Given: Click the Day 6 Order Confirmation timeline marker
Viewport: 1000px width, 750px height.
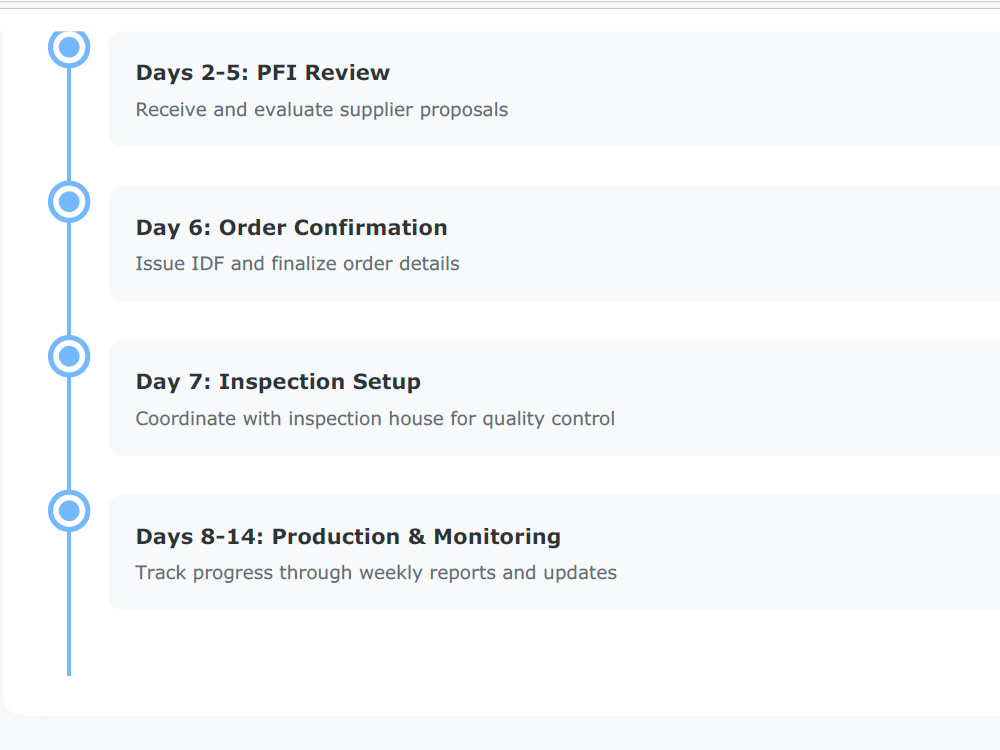Looking at the screenshot, I should coord(69,202).
